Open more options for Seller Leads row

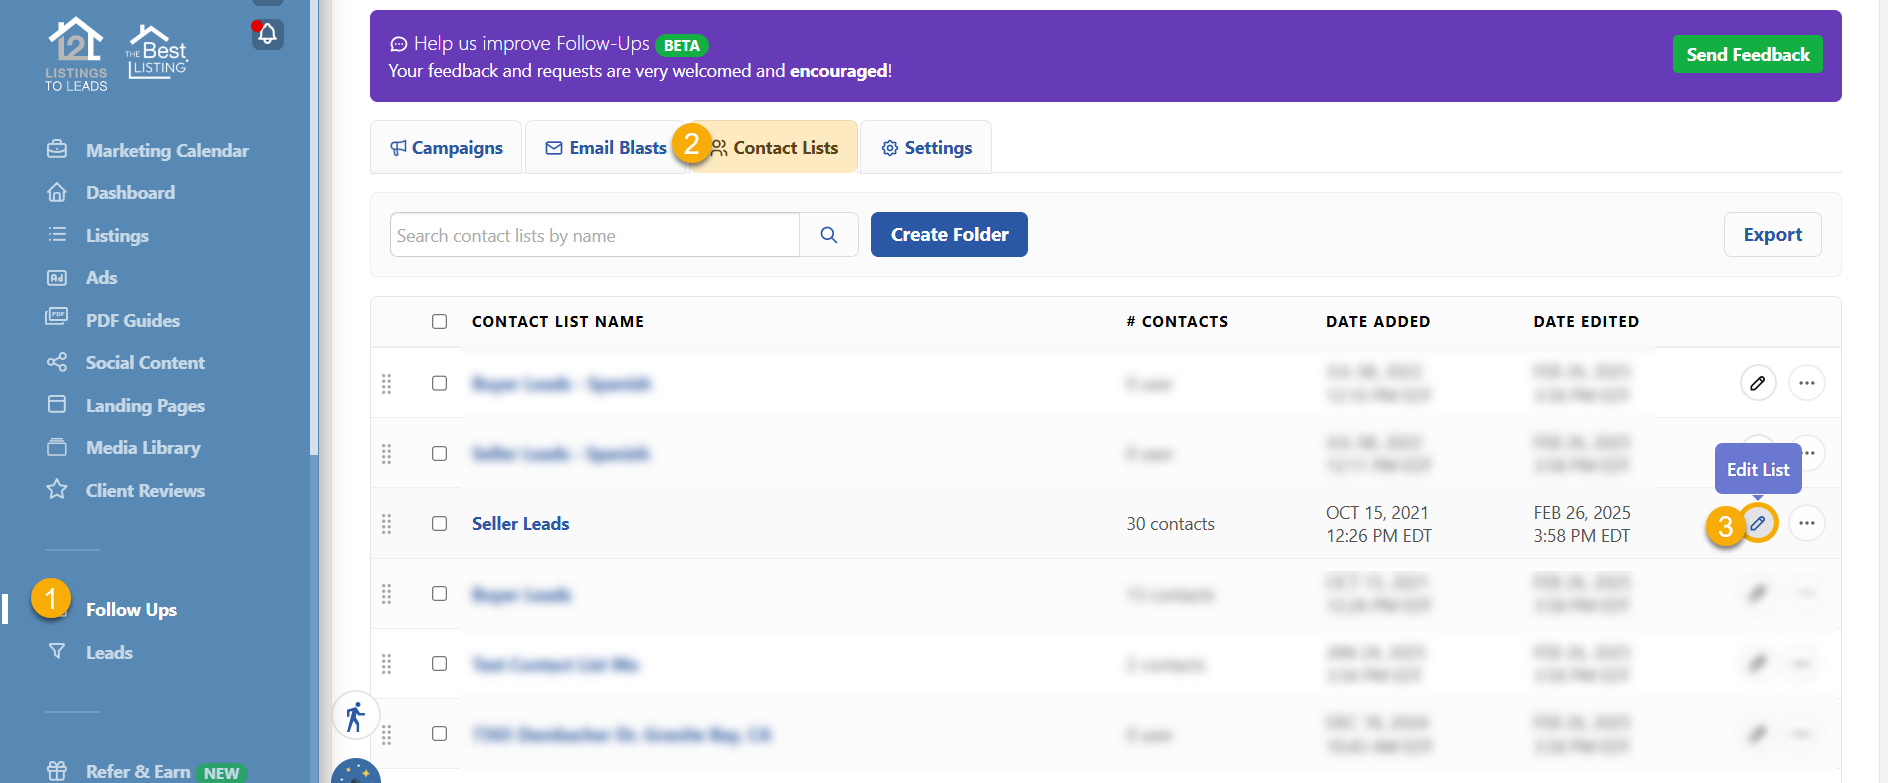point(1806,523)
